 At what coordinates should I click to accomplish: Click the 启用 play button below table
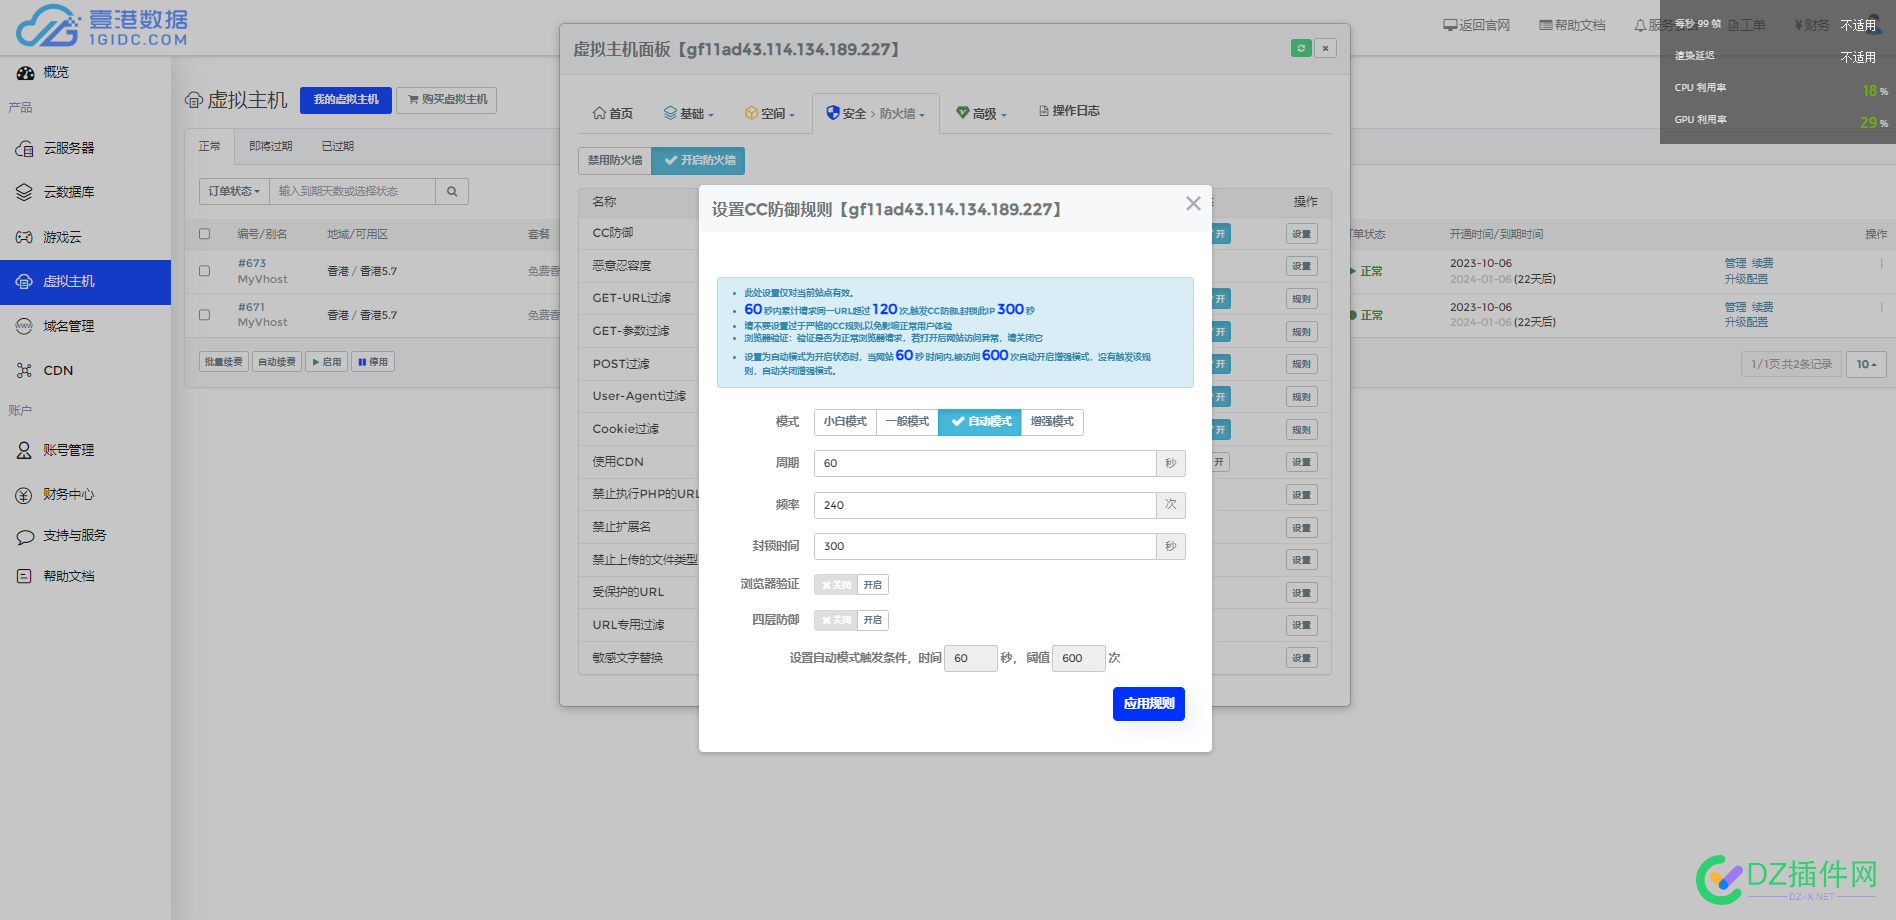326,362
